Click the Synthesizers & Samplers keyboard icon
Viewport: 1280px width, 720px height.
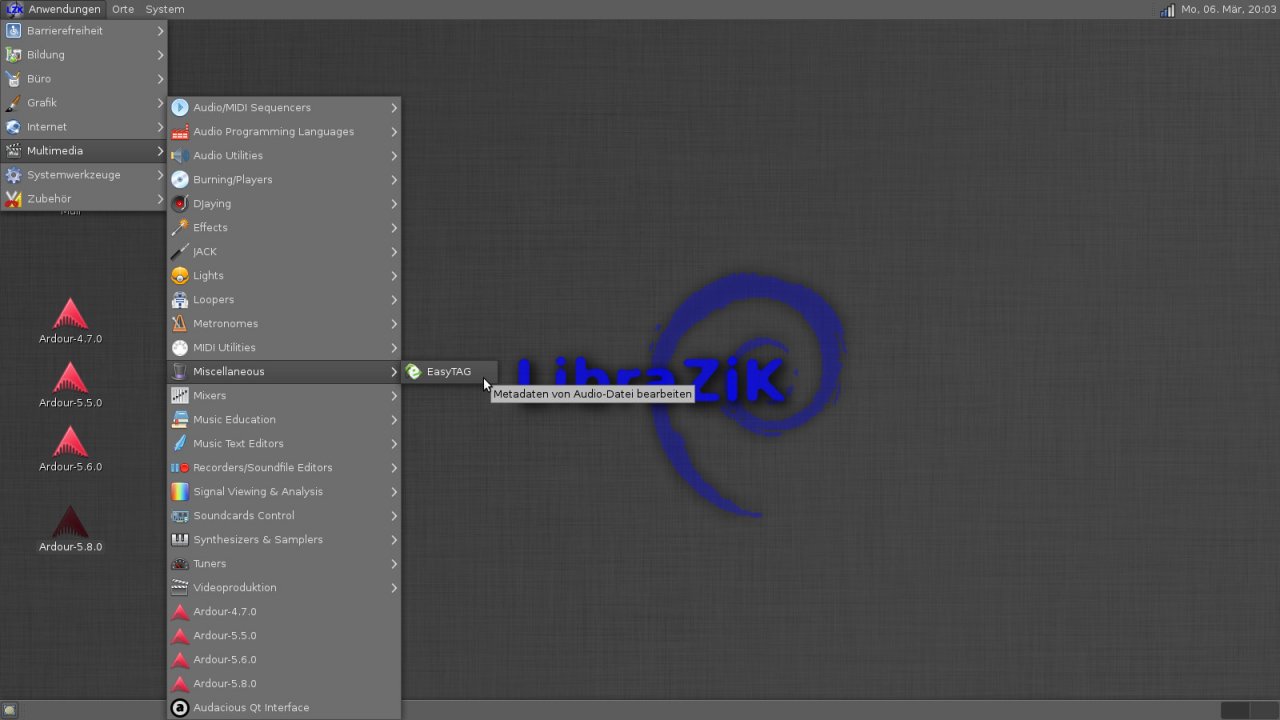[180, 539]
